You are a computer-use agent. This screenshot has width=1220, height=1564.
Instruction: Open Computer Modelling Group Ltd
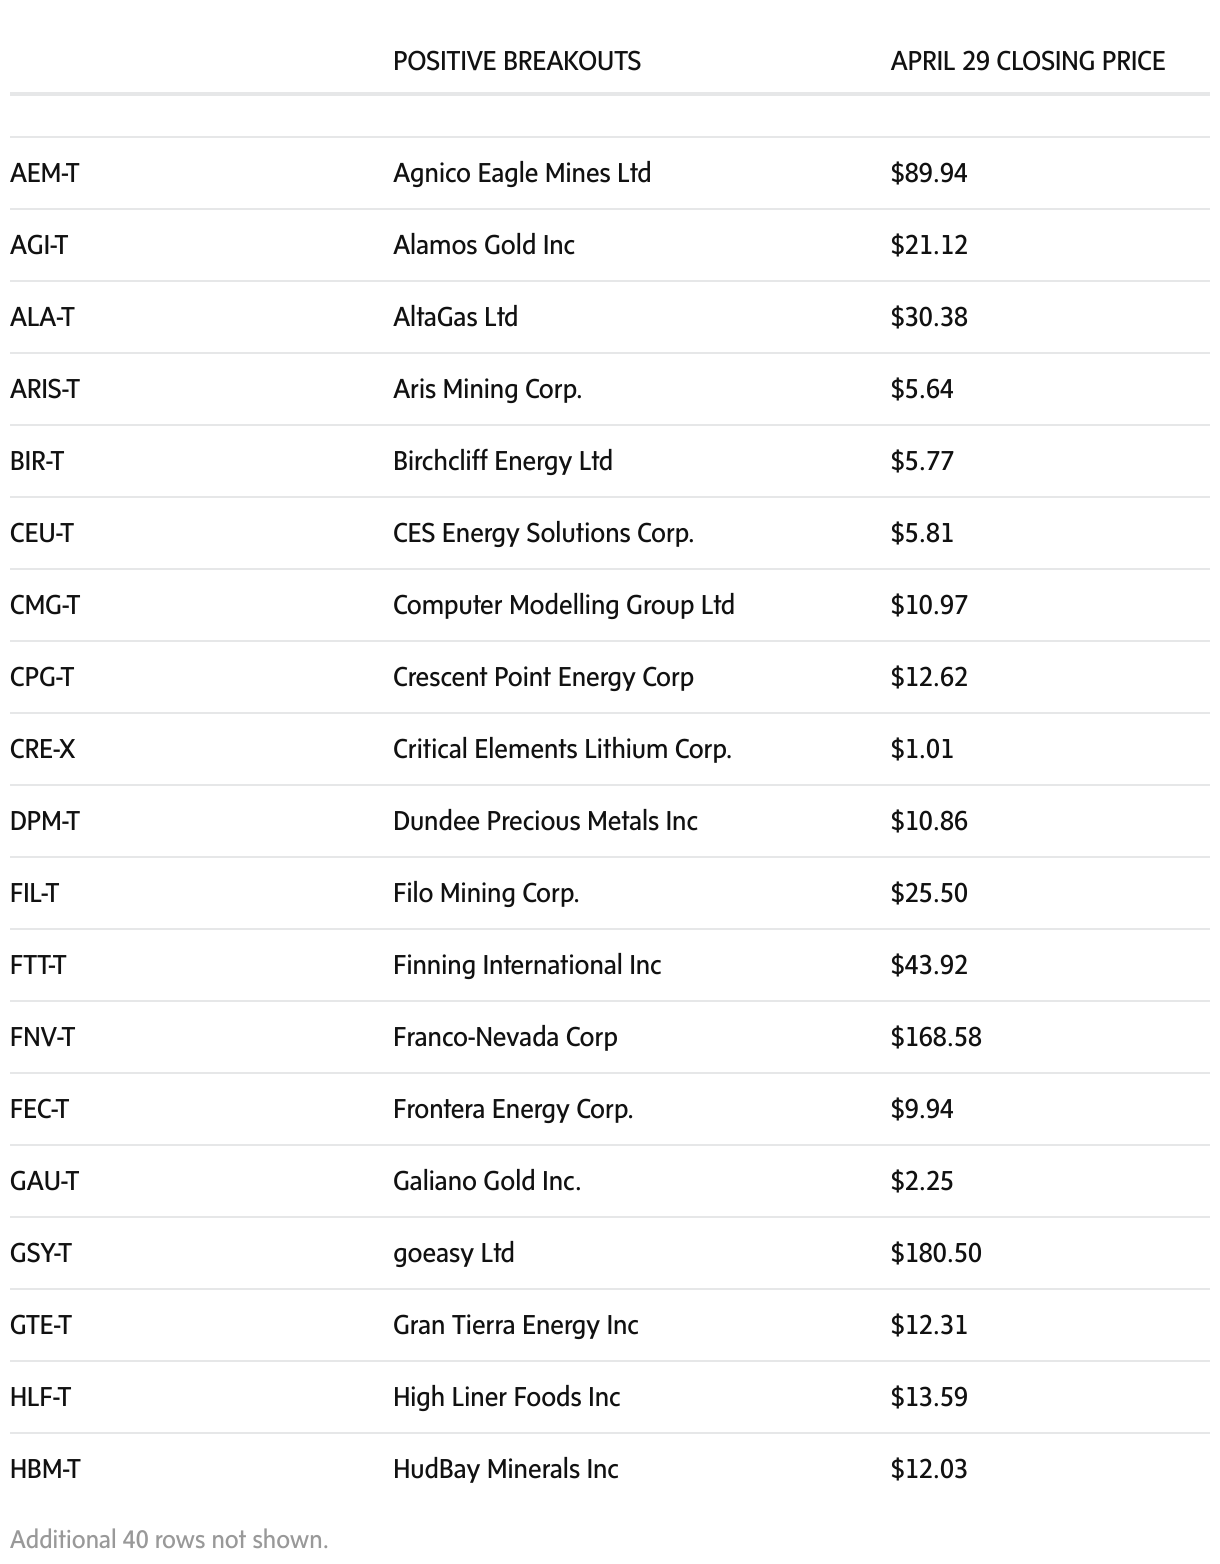point(563,605)
